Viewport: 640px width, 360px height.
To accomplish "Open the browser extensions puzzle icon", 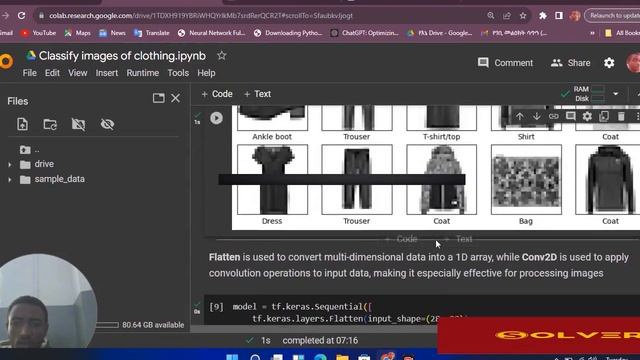I will (x=542, y=16).
